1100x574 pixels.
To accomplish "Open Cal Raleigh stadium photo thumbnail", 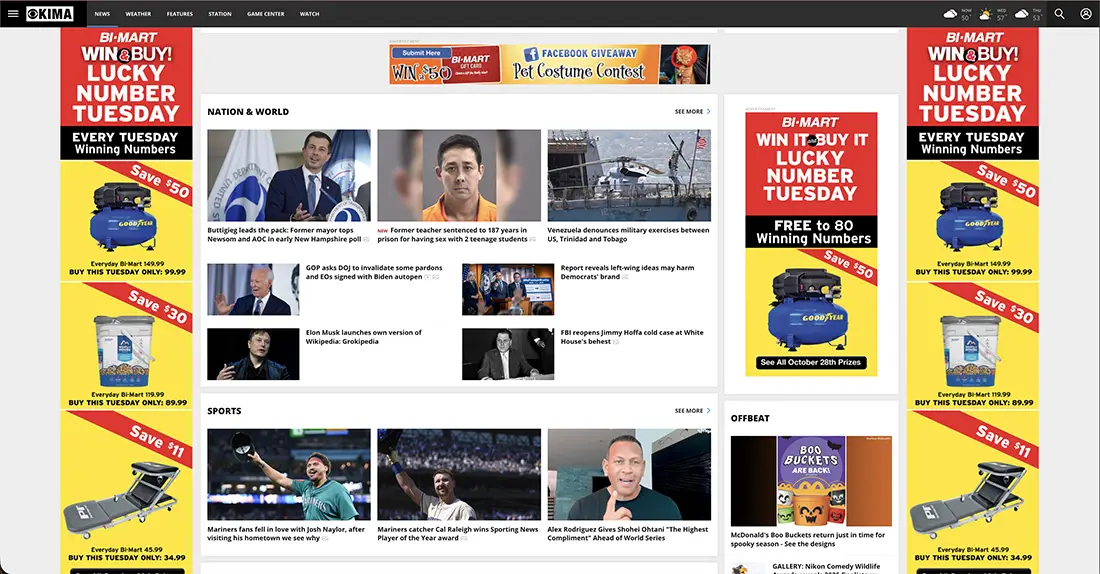I will click(459, 474).
